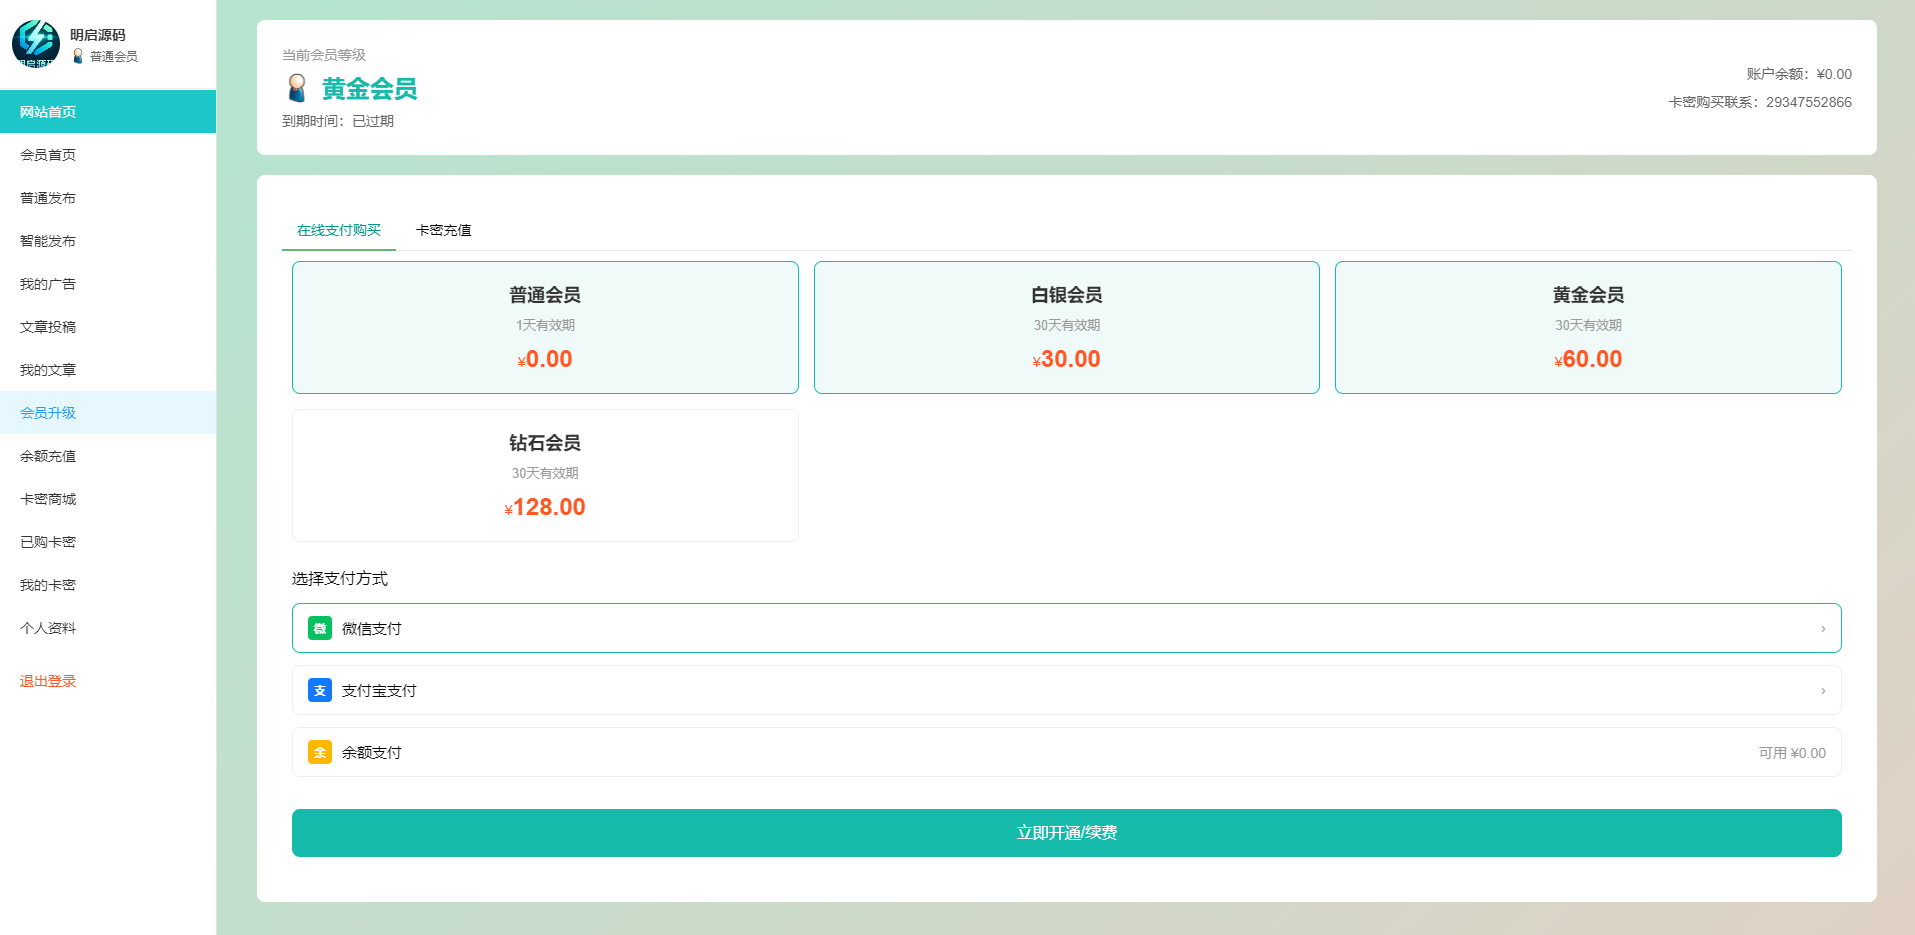Screen dimensions: 1915x935
Task: Click small member icon next to 普通会员 in sidebar
Action: tap(78, 56)
